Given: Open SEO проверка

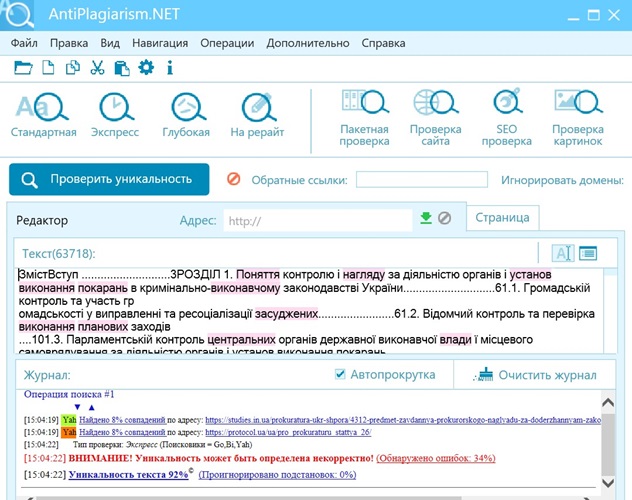Looking at the screenshot, I should [507, 118].
